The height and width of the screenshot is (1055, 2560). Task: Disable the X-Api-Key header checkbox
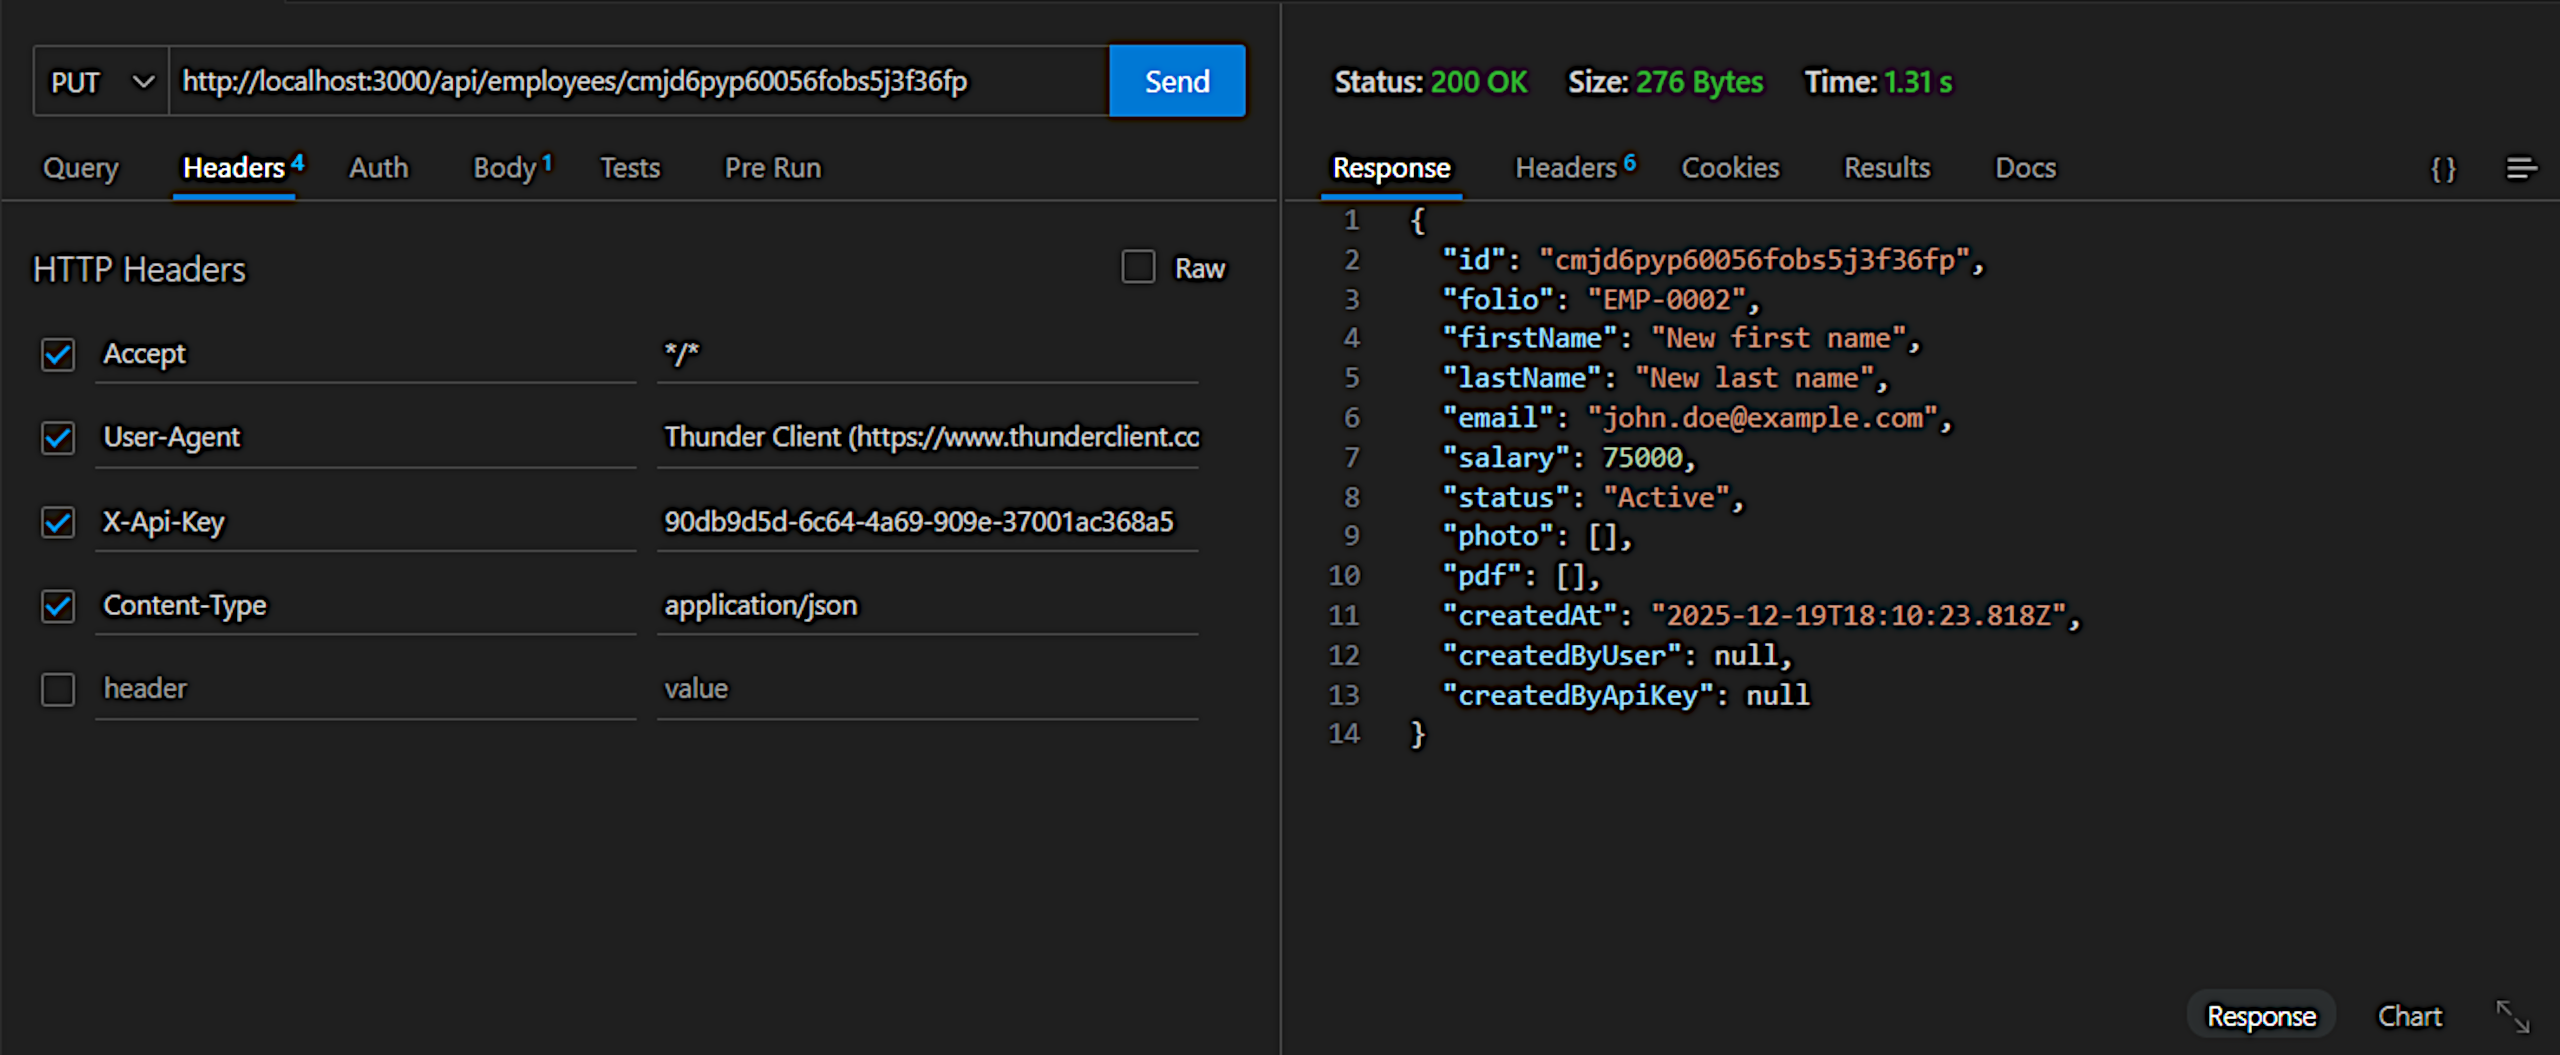coord(58,522)
